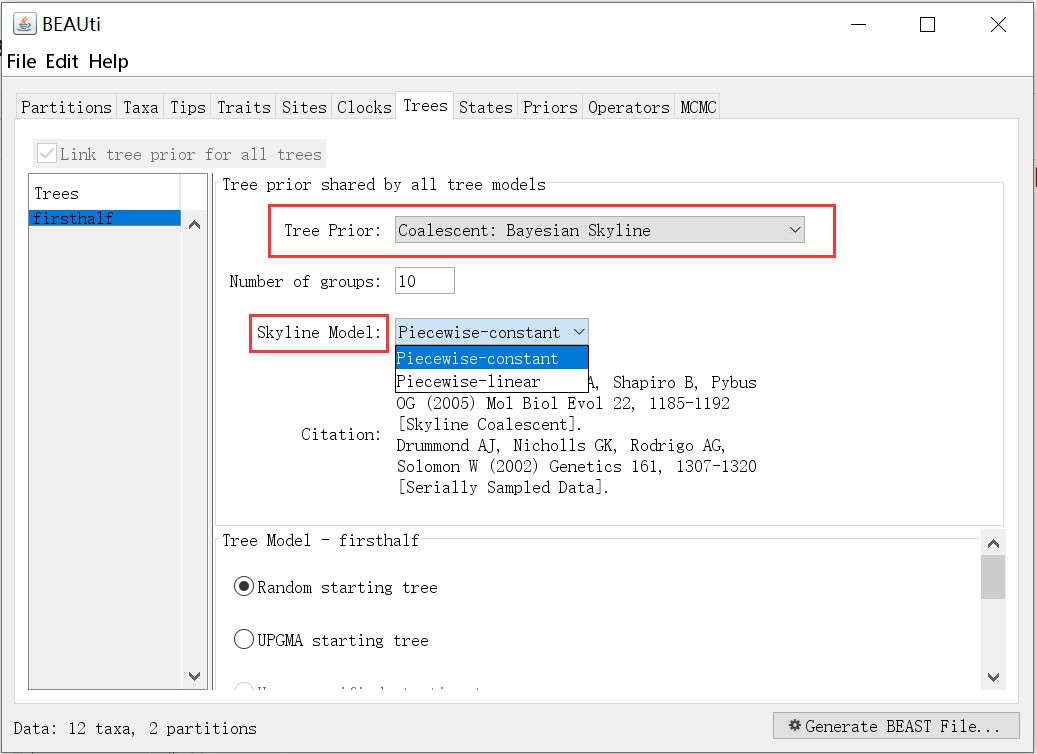Minimize the BEAUti window
The height and width of the screenshot is (754, 1037).
(858, 24)
